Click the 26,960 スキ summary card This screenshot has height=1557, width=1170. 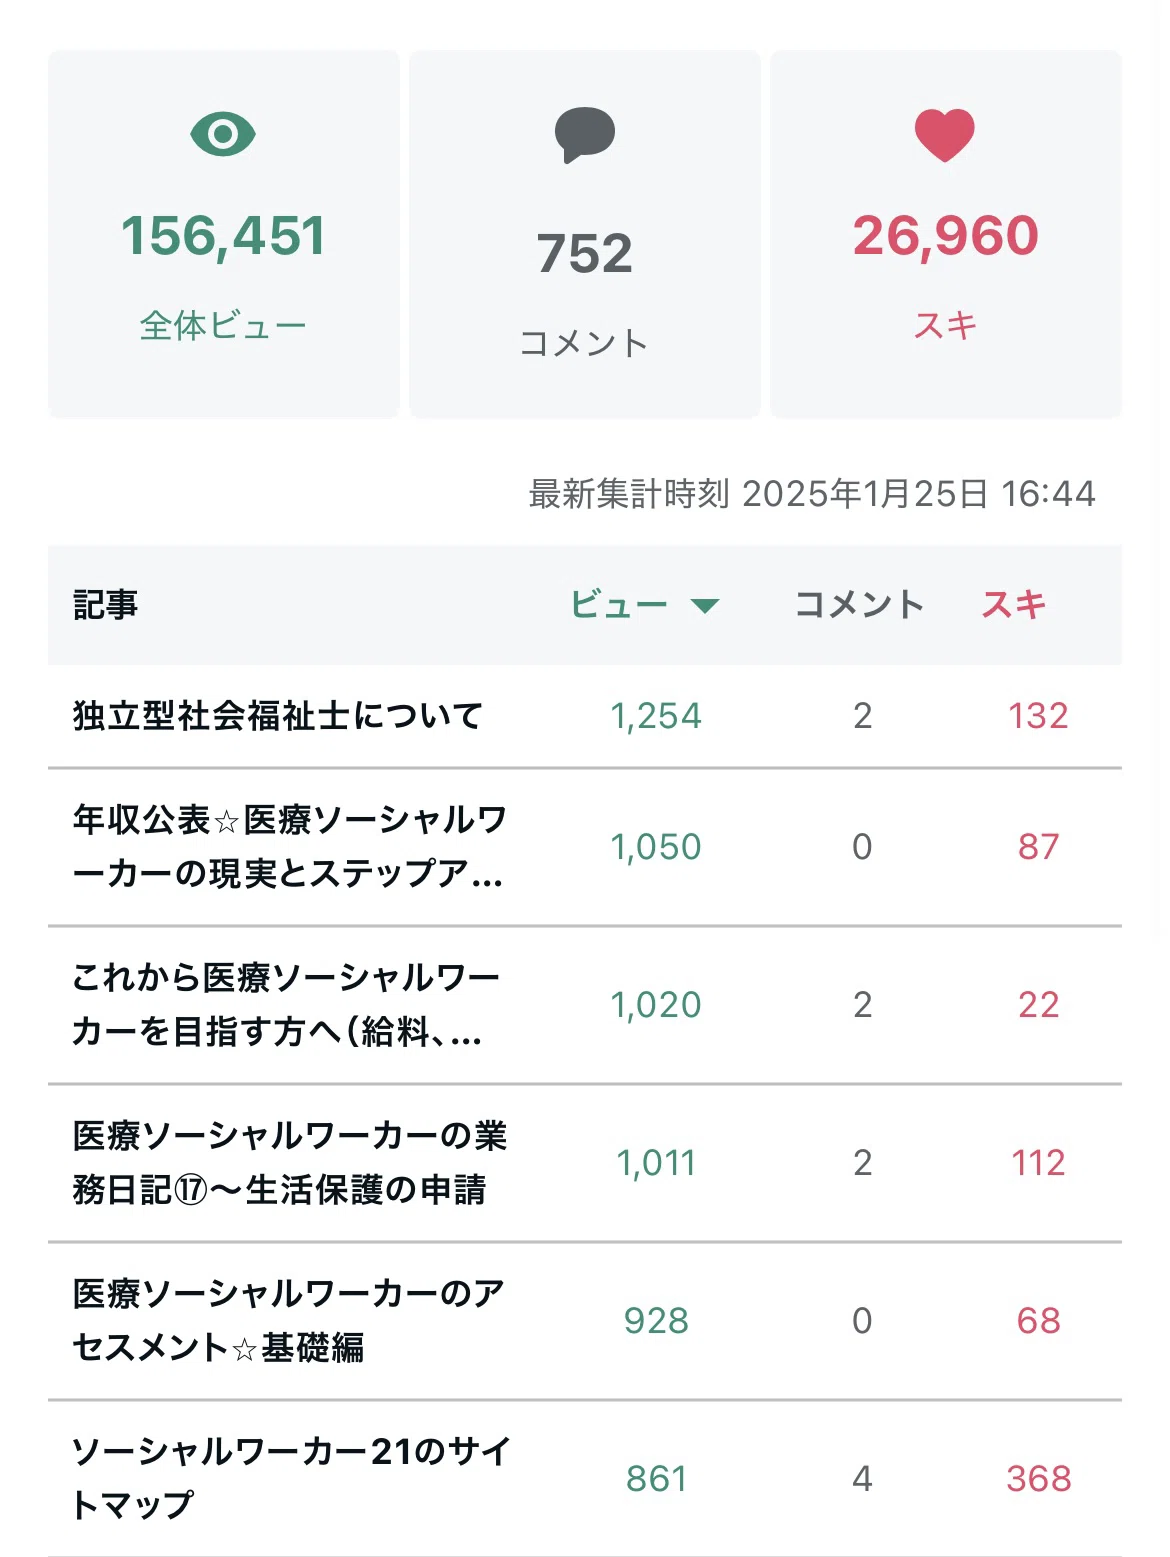click(946, 234)
